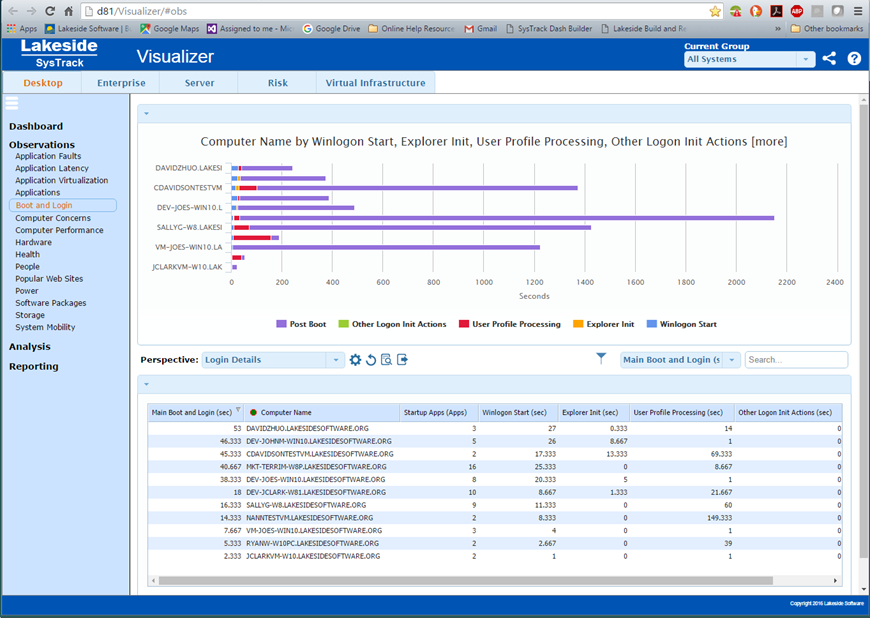This screenshot has height=618, width=870.
Task: Click the Adblock Plus extension icon
Action: point(797,11)
